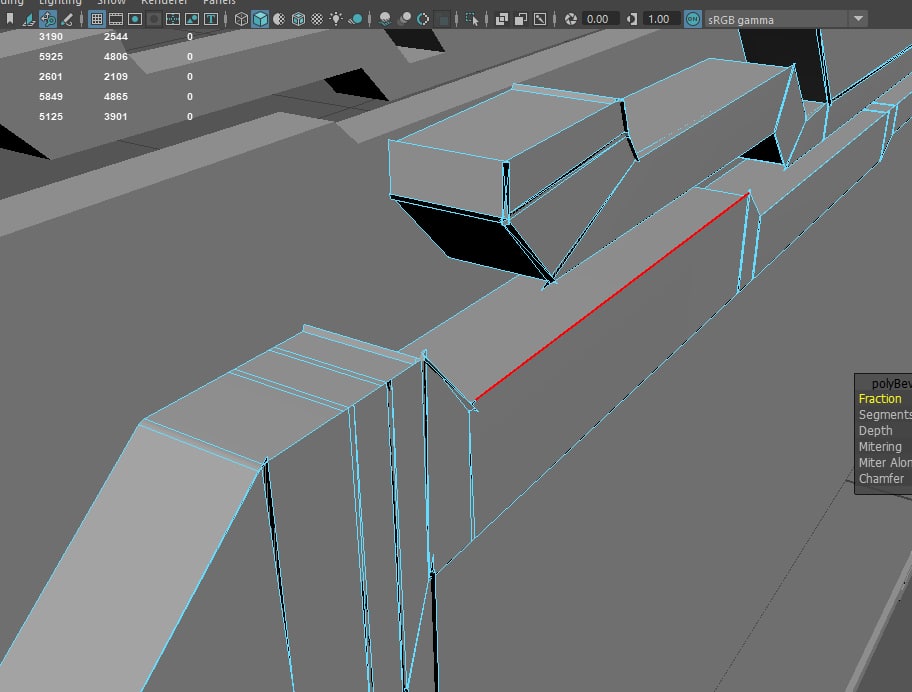
Task: Toggle the Depth of Field icon
Action: pos(443,20)
